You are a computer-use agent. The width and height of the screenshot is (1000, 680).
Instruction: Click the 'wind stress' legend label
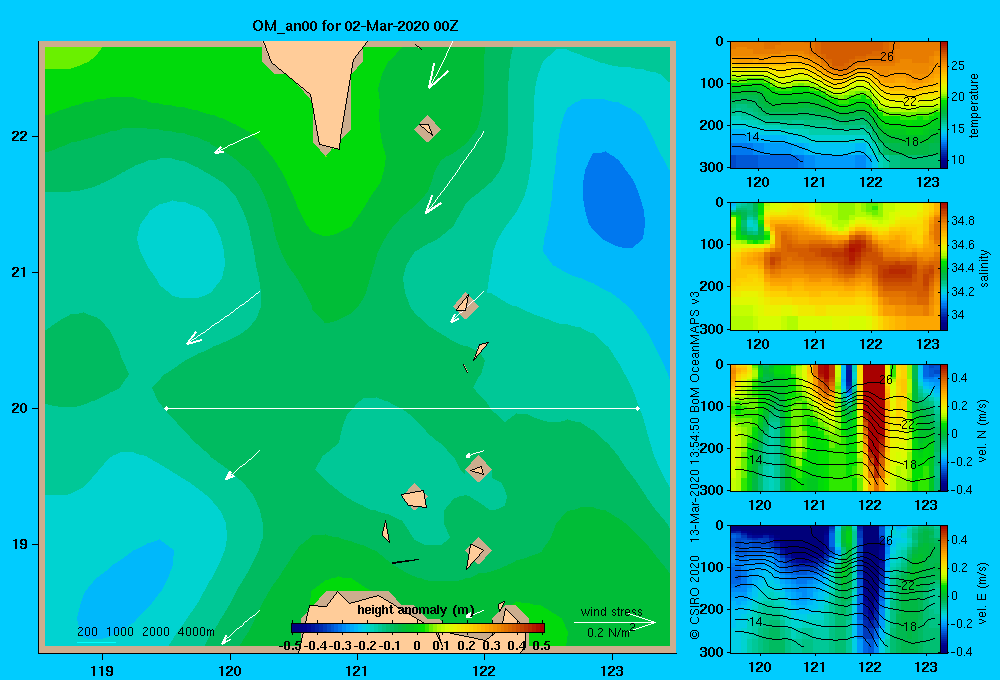[612, 611]
